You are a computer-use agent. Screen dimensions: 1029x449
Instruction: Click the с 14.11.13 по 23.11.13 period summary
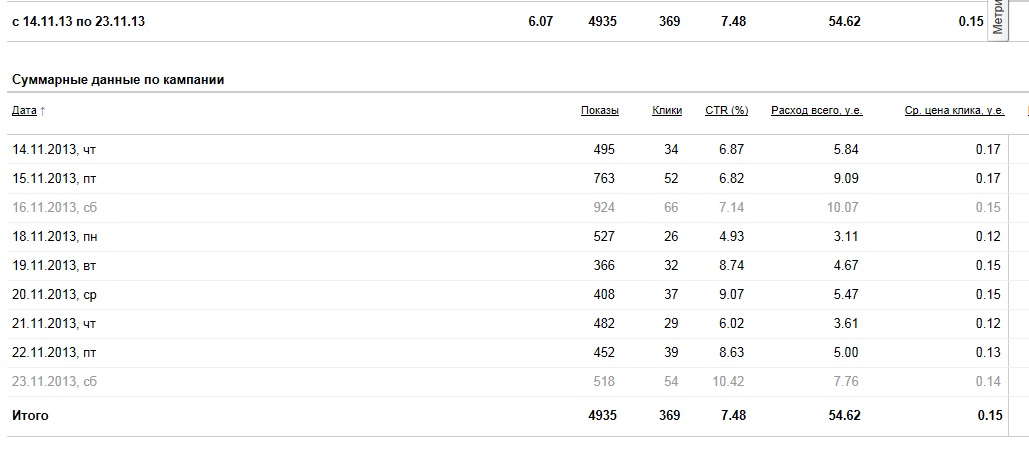(x=79, y=22)
